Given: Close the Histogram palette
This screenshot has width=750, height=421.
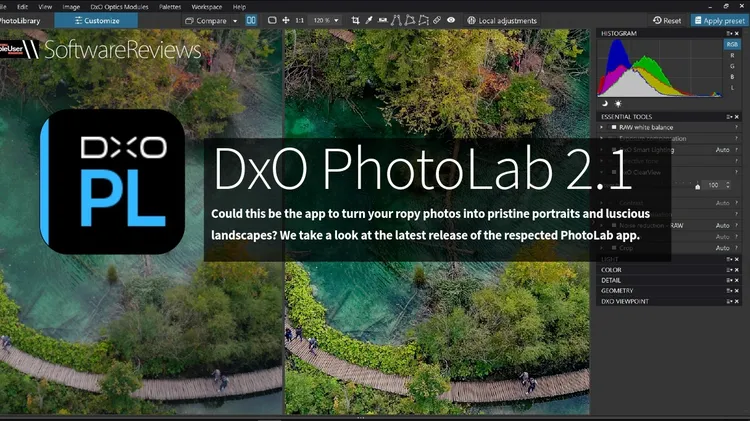Looking at the screenshot, I should 737,33.
